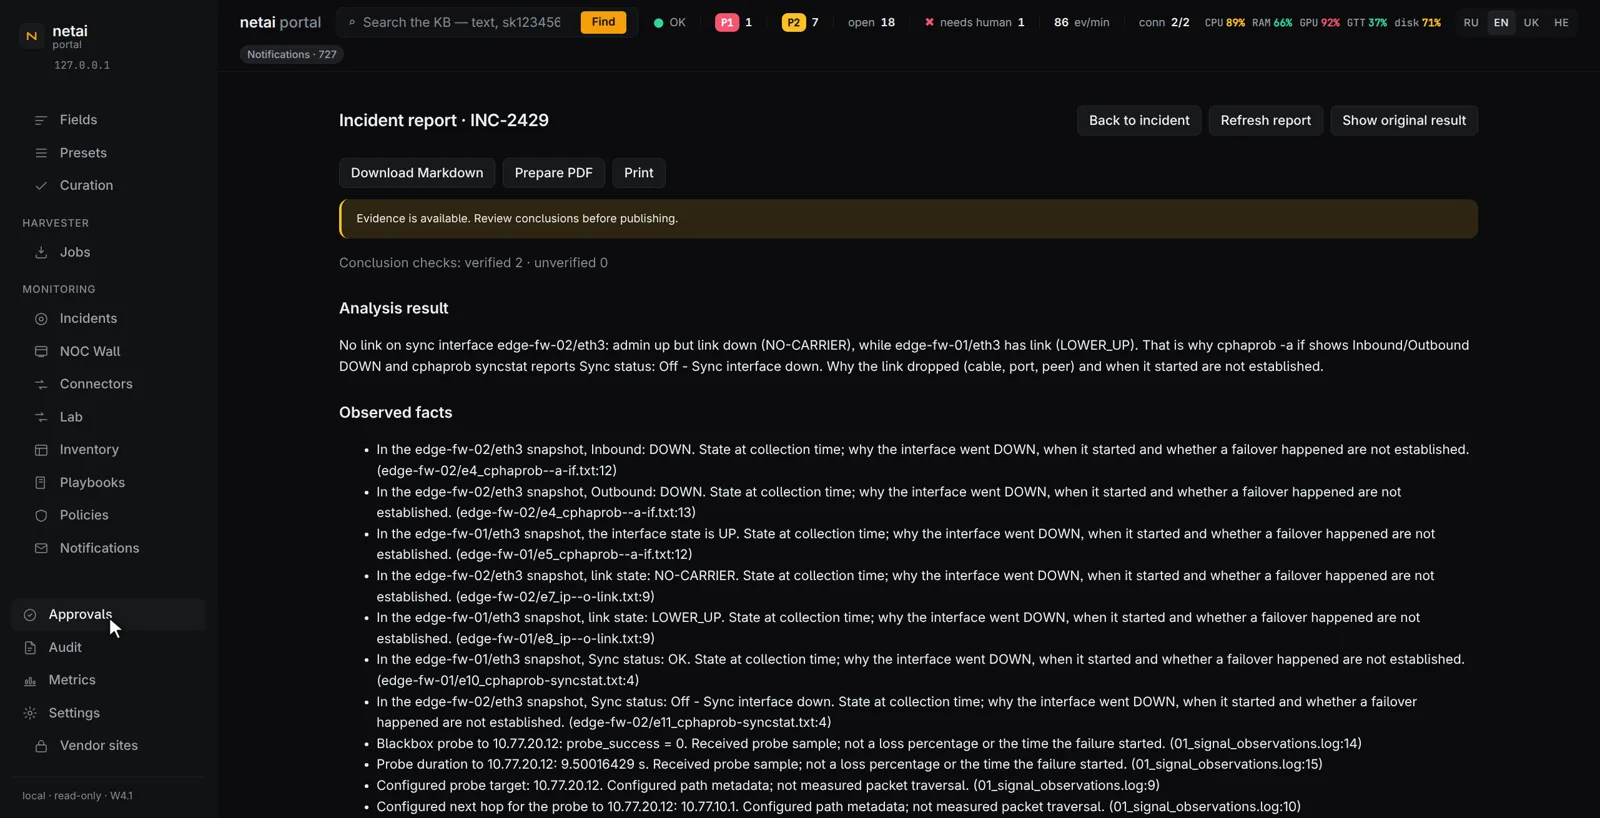Switch language to UK
Image resolution: width=1600 pixels, height=818 pixels.
click(x=1531, y=22)
